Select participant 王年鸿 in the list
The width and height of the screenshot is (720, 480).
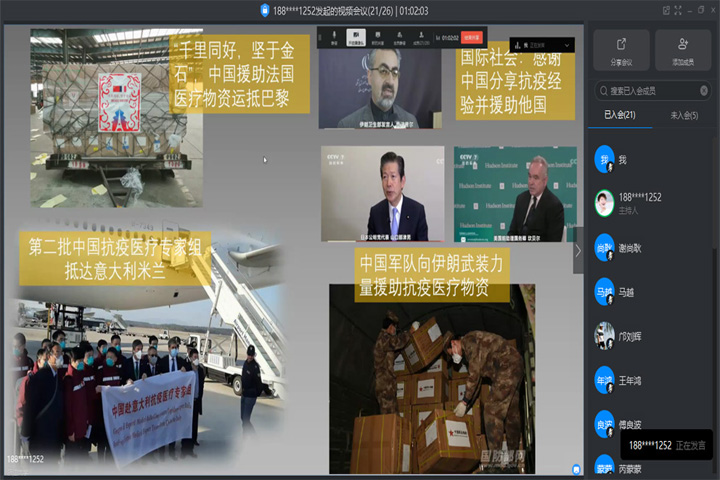[x=652, y=380]
